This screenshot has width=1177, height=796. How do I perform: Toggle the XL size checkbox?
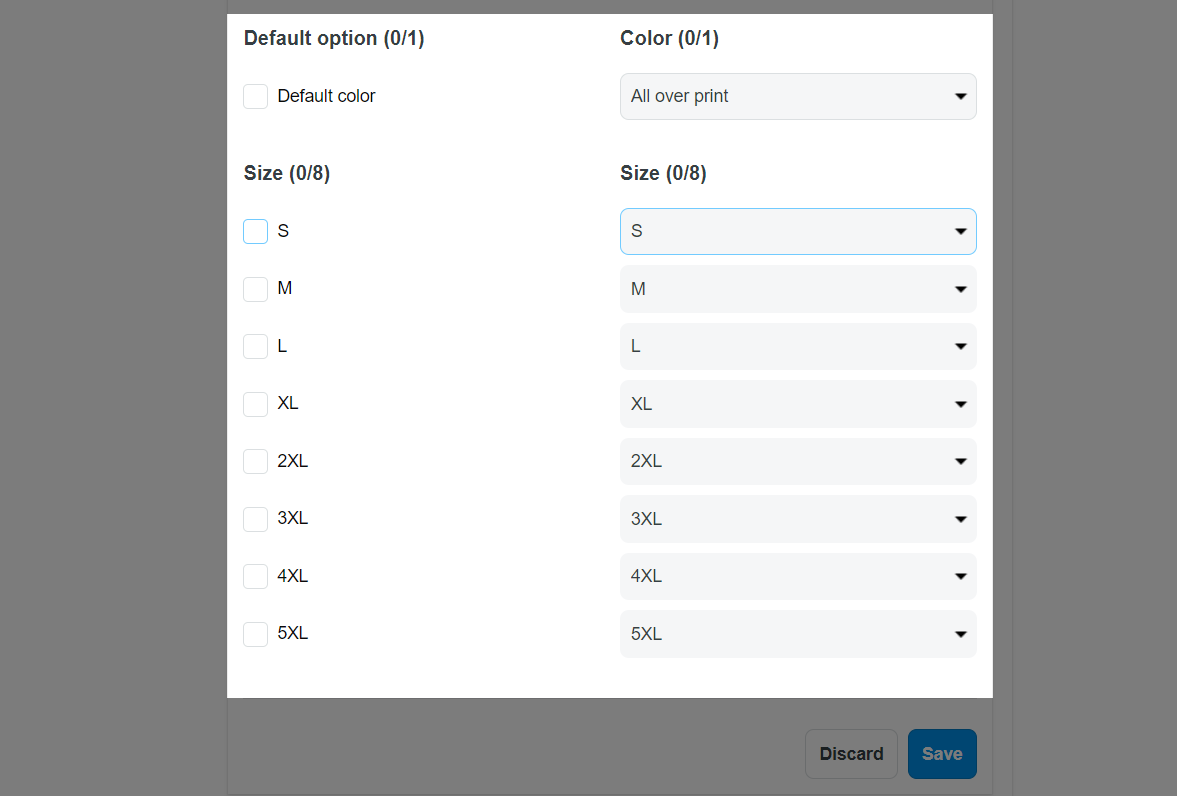coord(255,404)
